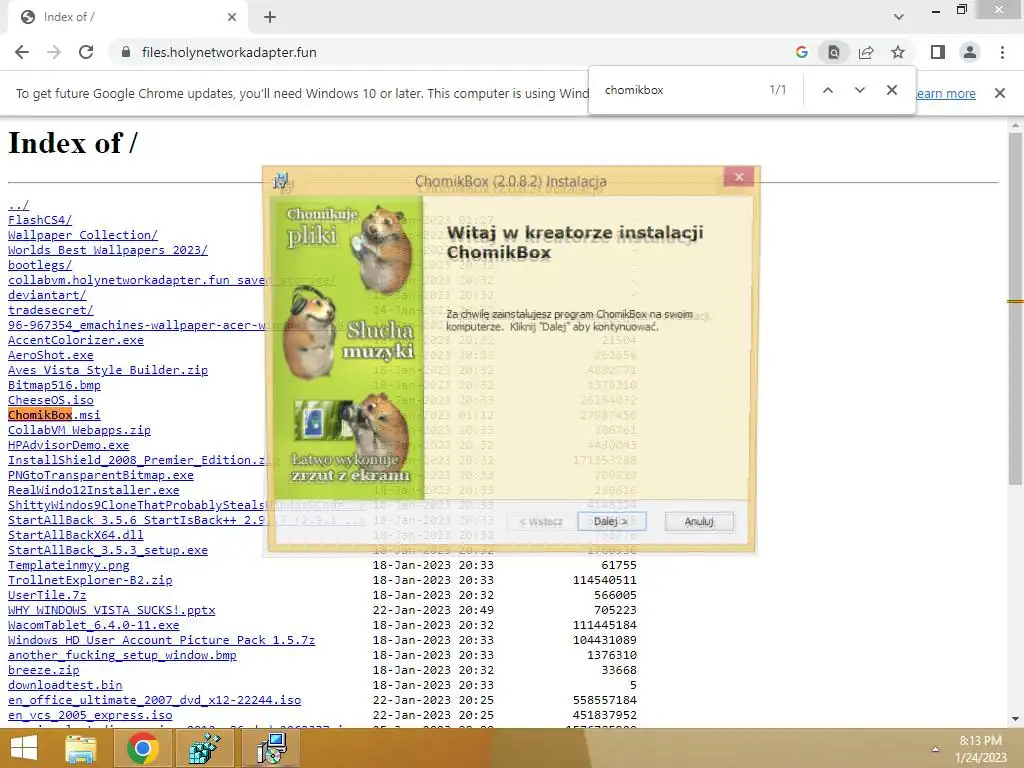
Task: Open WHY_WINDOWS_VISTA_SUCKS!.pptx
Action: click(112, 611)
